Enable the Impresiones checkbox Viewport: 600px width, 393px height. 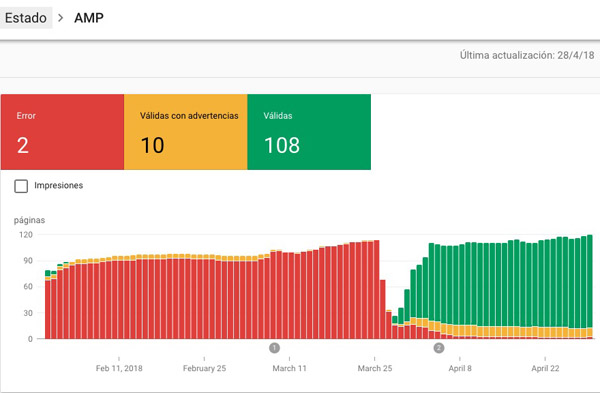[x=21, y=186]
